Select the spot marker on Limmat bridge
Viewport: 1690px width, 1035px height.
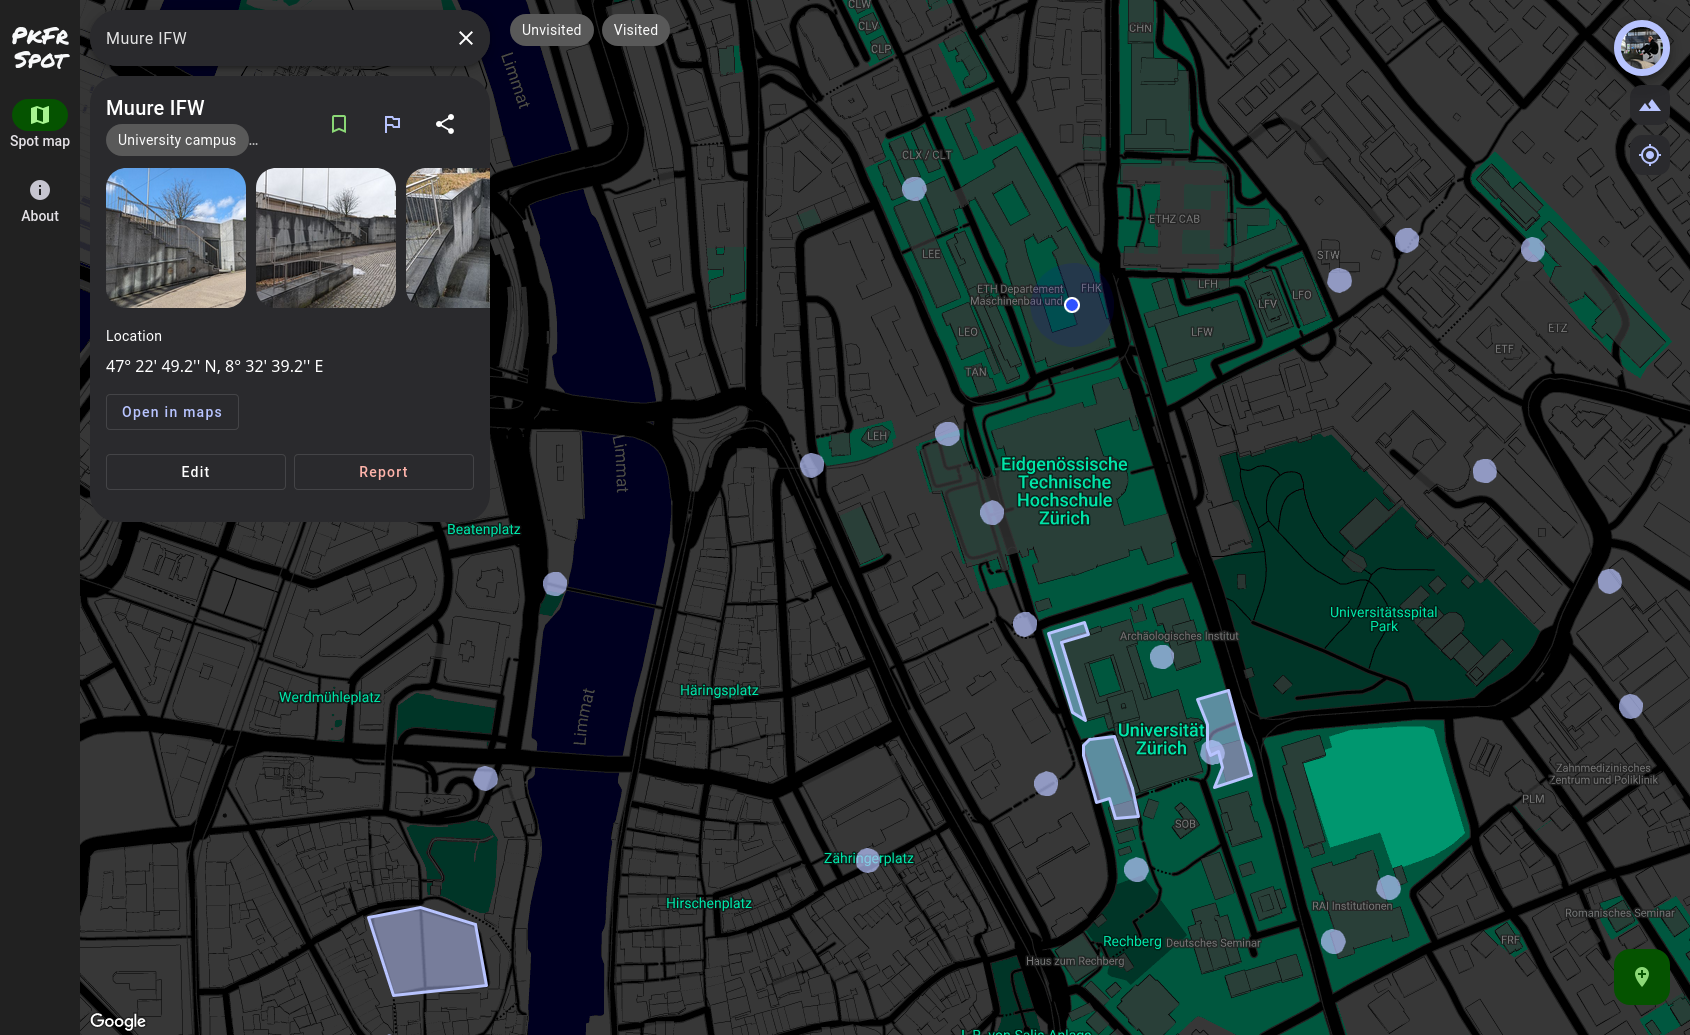(555, 584)
